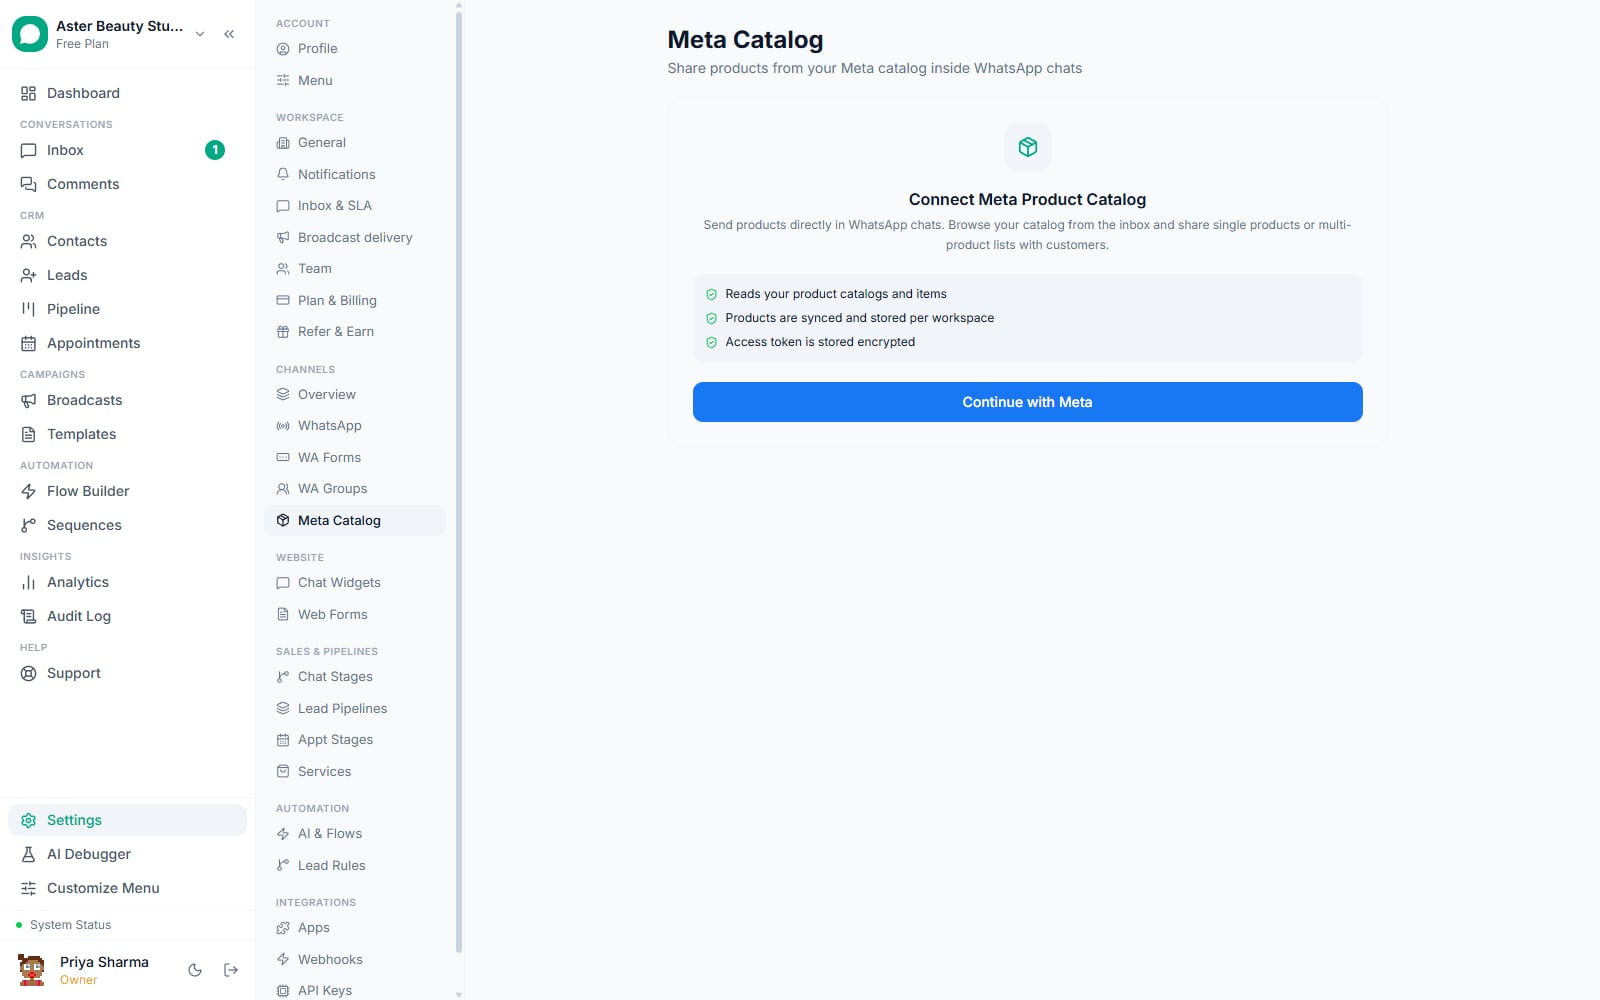Open Comments via its speech bubbles icon
This screenshot has width=1600, height=1000.
pos(28,184)
